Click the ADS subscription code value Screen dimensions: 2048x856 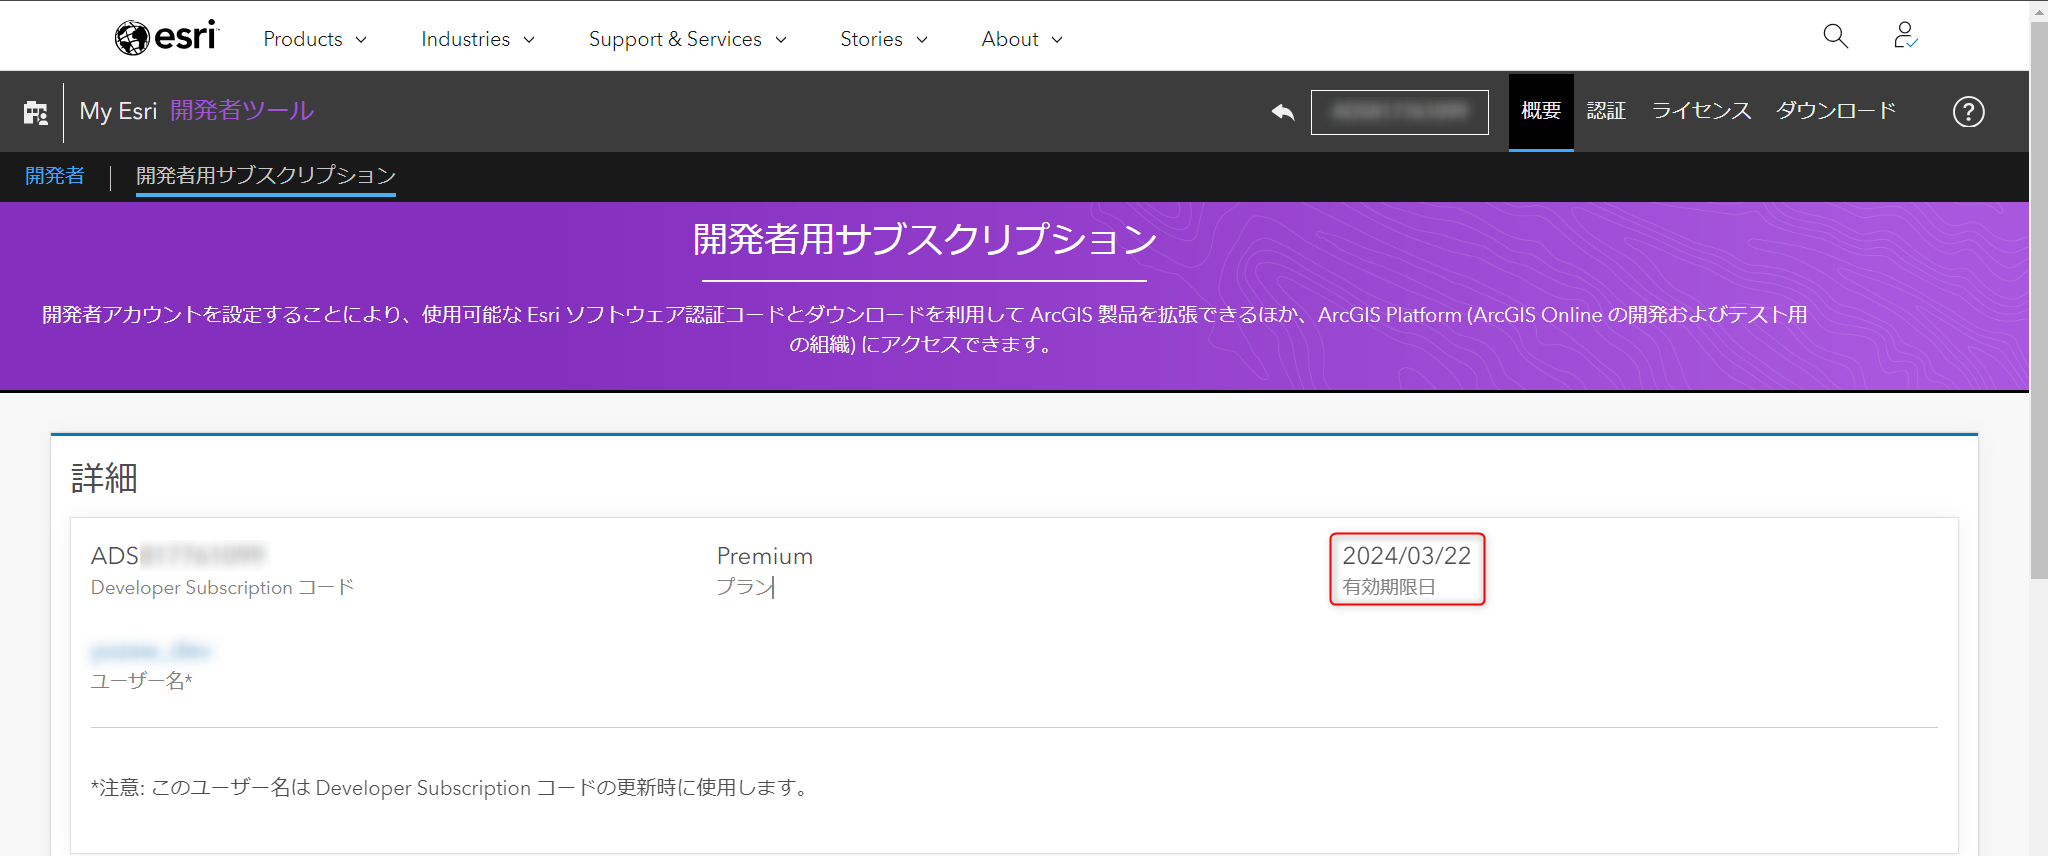coord(178,556)
